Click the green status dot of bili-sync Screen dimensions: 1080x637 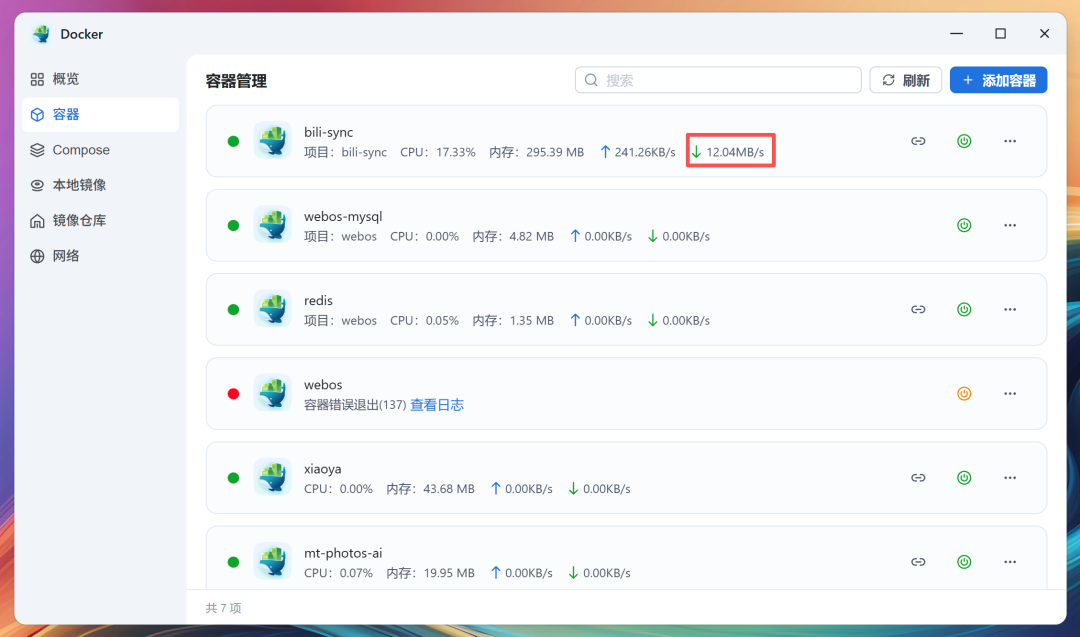[233, 141]
